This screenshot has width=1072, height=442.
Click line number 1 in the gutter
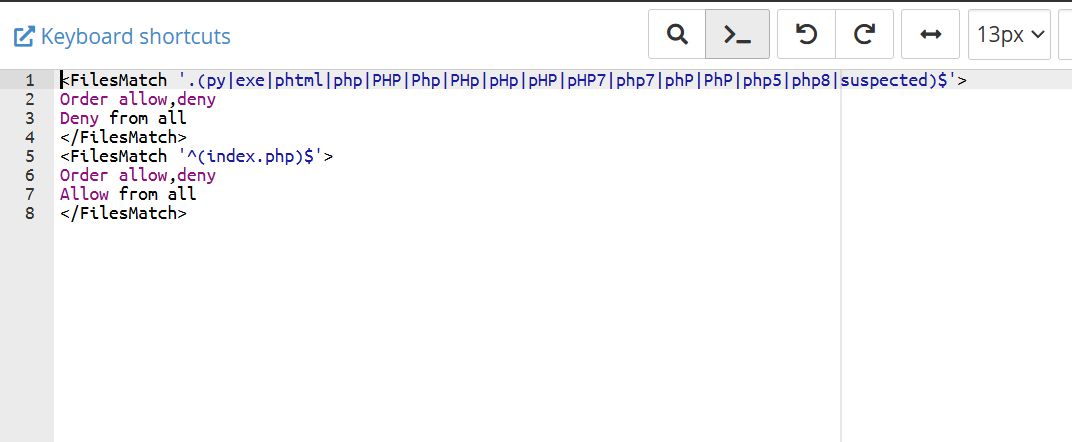point(30,80)
